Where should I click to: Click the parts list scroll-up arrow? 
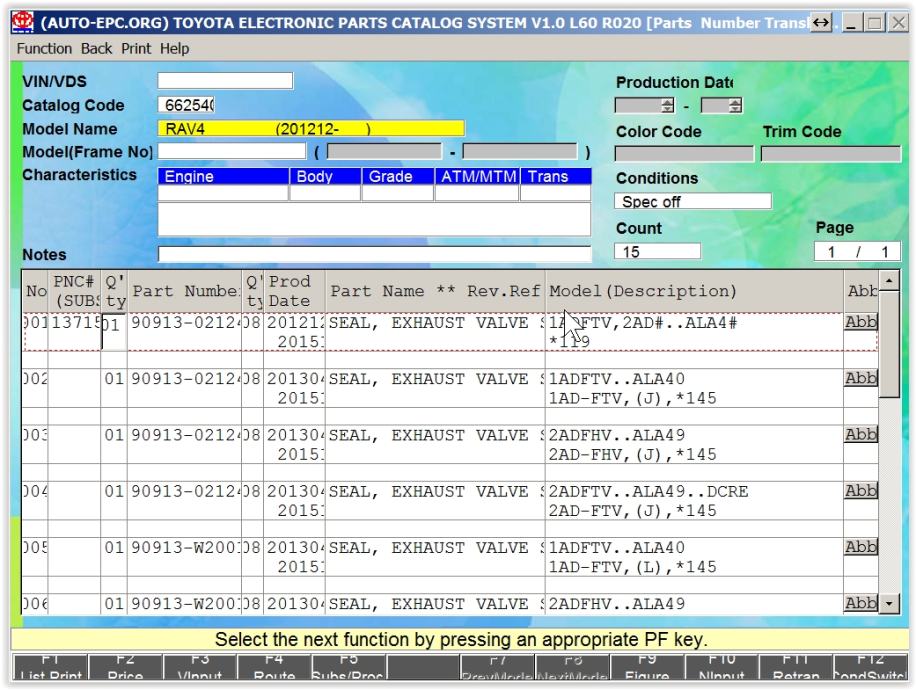click(889, 281)
